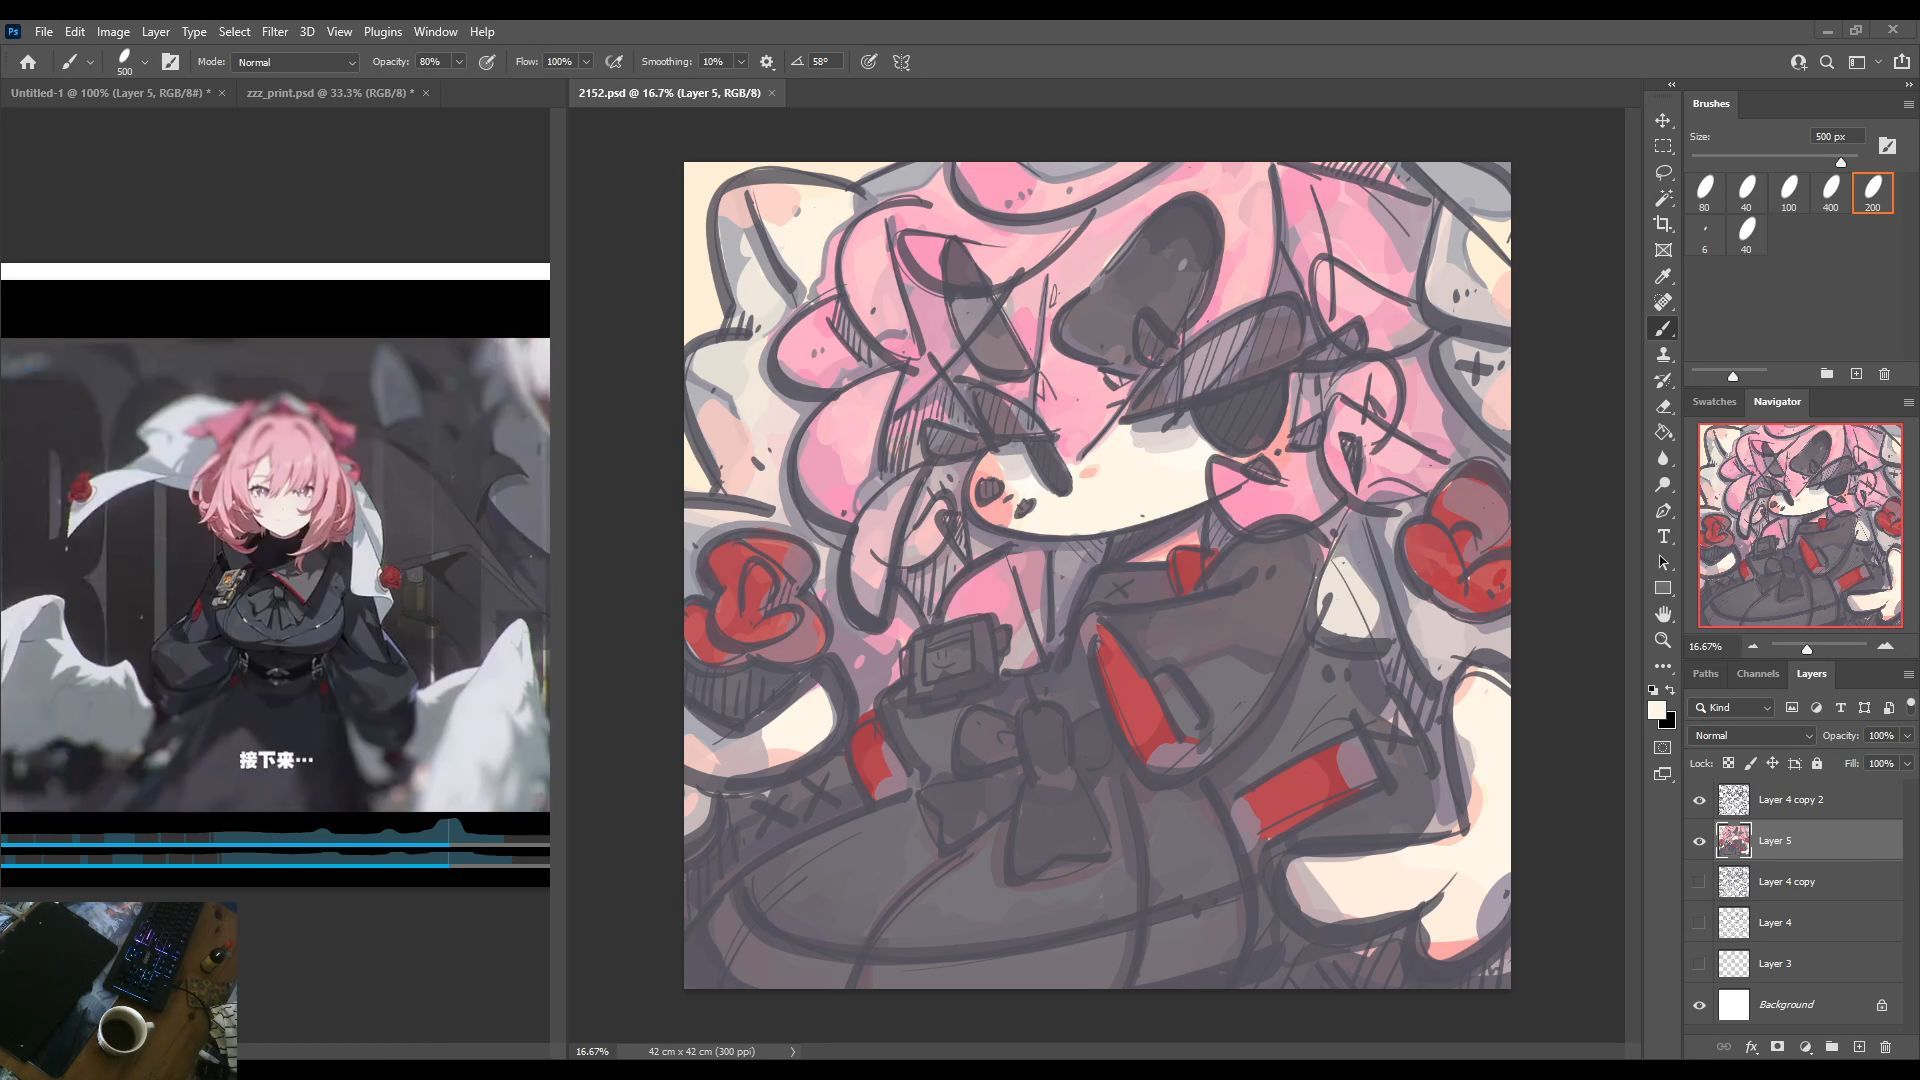Select the Clone Stamp tool
1920x1080 pixels.
point(1663,354)
